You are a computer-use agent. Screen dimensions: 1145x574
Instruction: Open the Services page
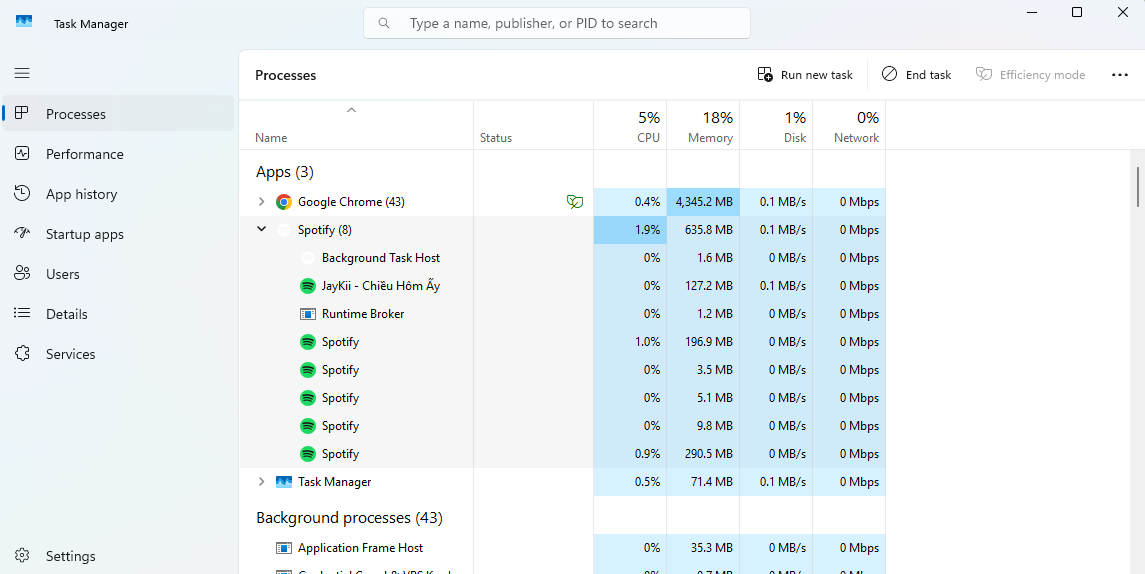[x=118, y=354]
